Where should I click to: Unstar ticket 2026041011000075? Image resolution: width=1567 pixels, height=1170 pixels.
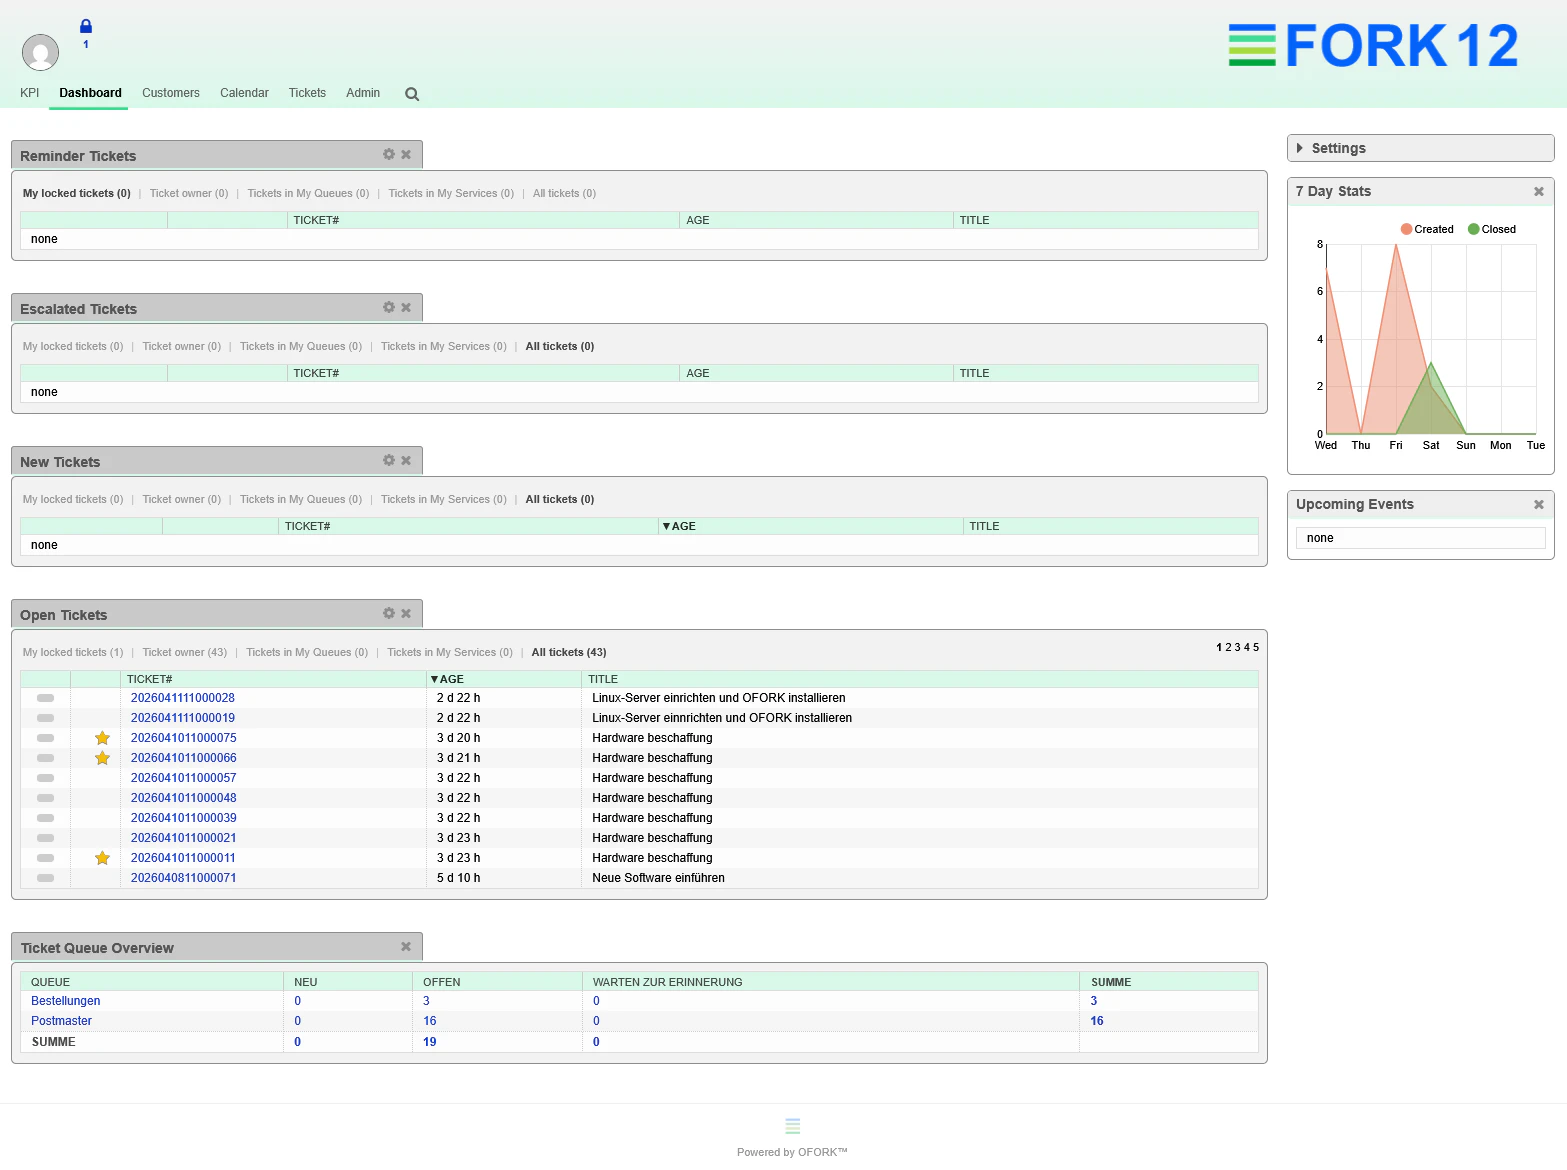coord(101,738)
